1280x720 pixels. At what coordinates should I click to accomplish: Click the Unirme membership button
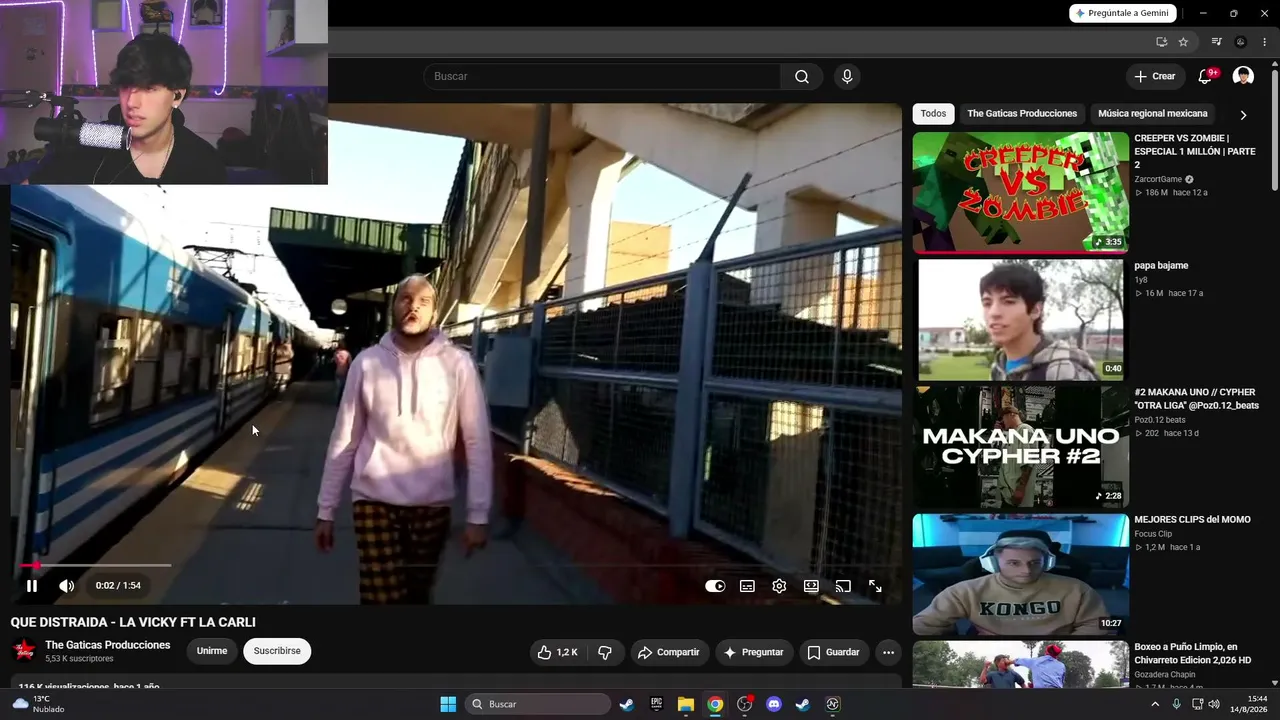(212, 651)
